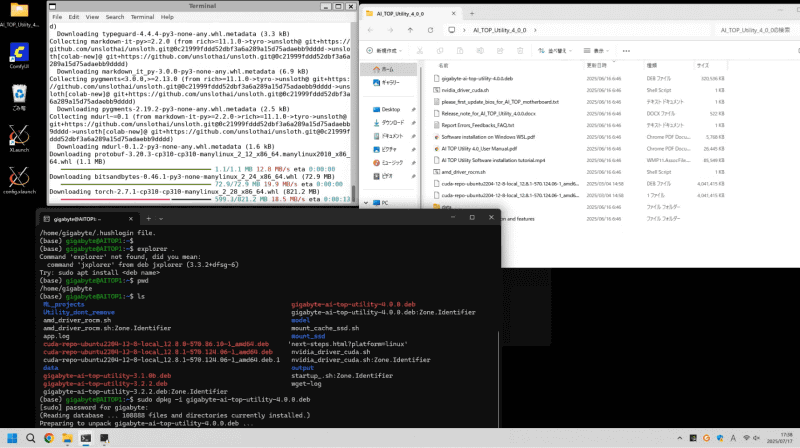Open the New item dropdown in Explorer
Screen dimensions: 800x448
(384, 51)
